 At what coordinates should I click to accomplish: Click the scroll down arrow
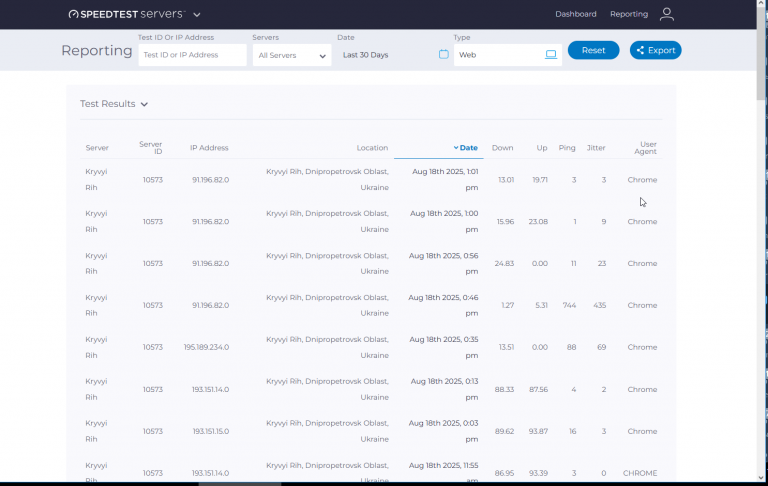point(761,478)
